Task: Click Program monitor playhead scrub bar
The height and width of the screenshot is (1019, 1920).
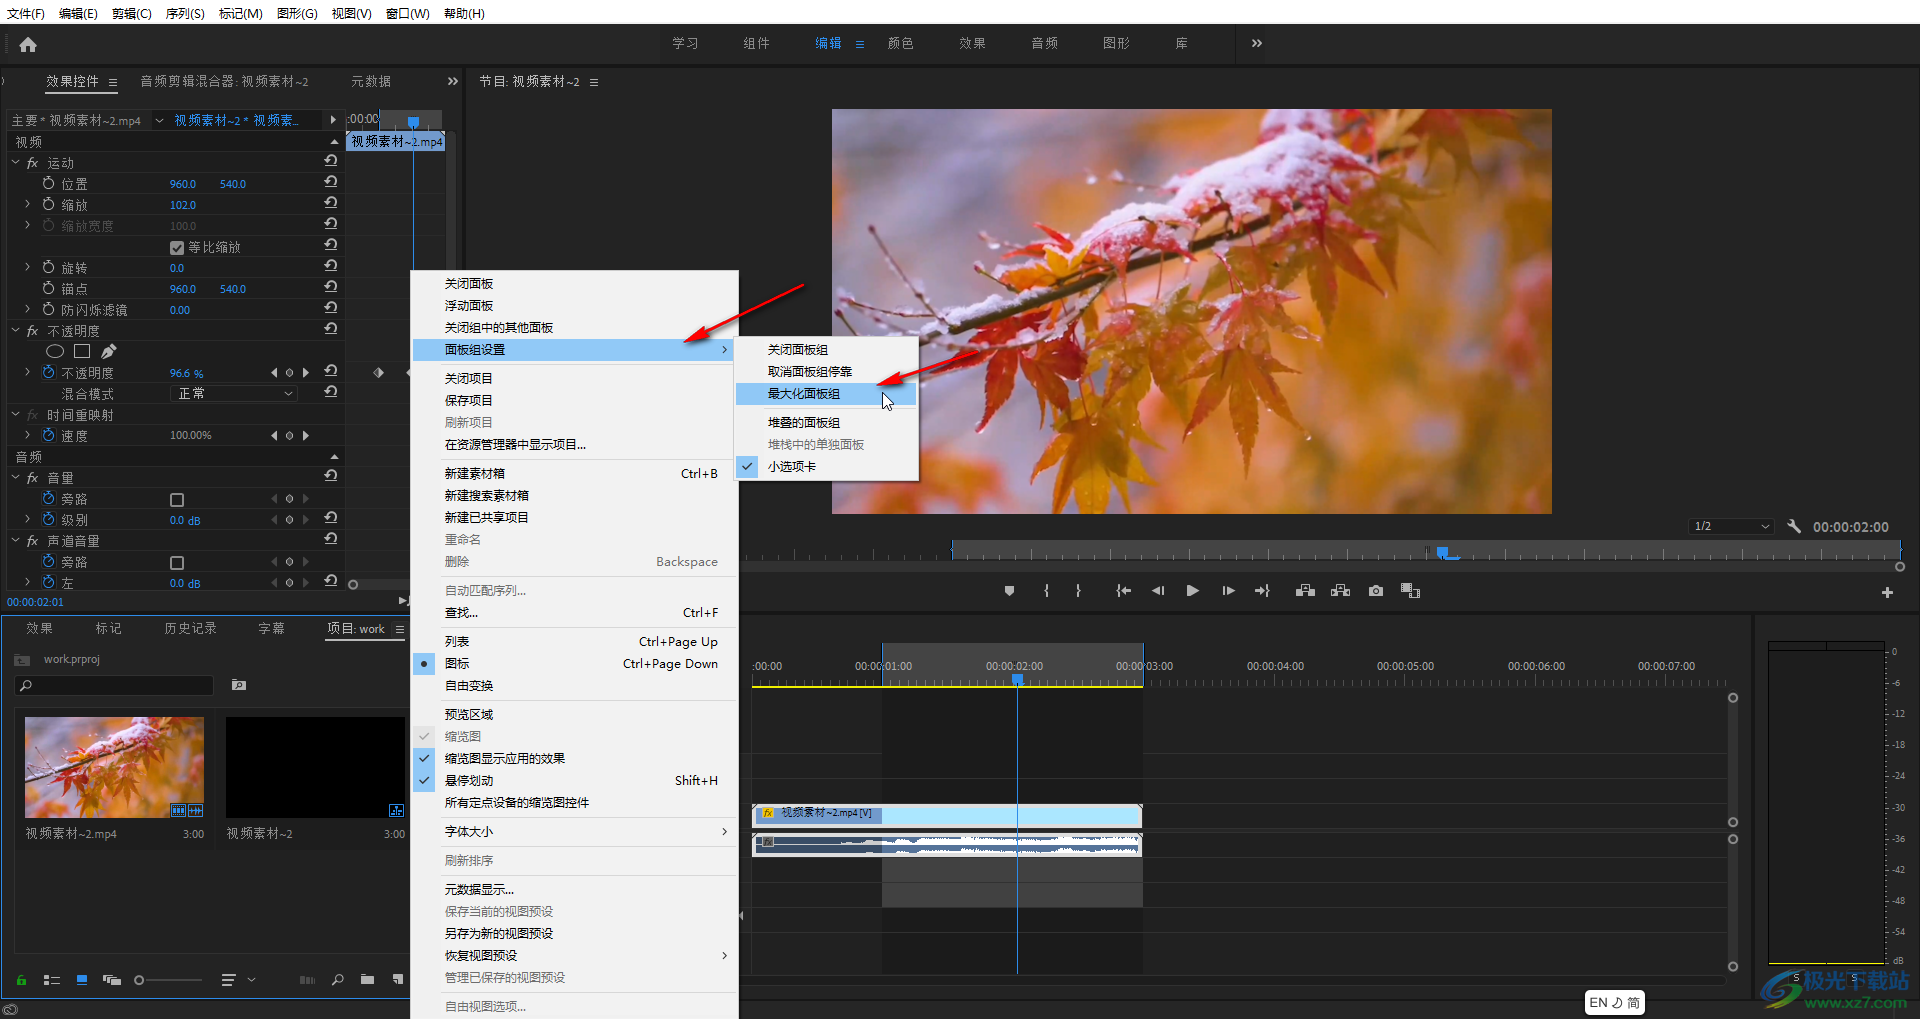Action: (1426, 551)
